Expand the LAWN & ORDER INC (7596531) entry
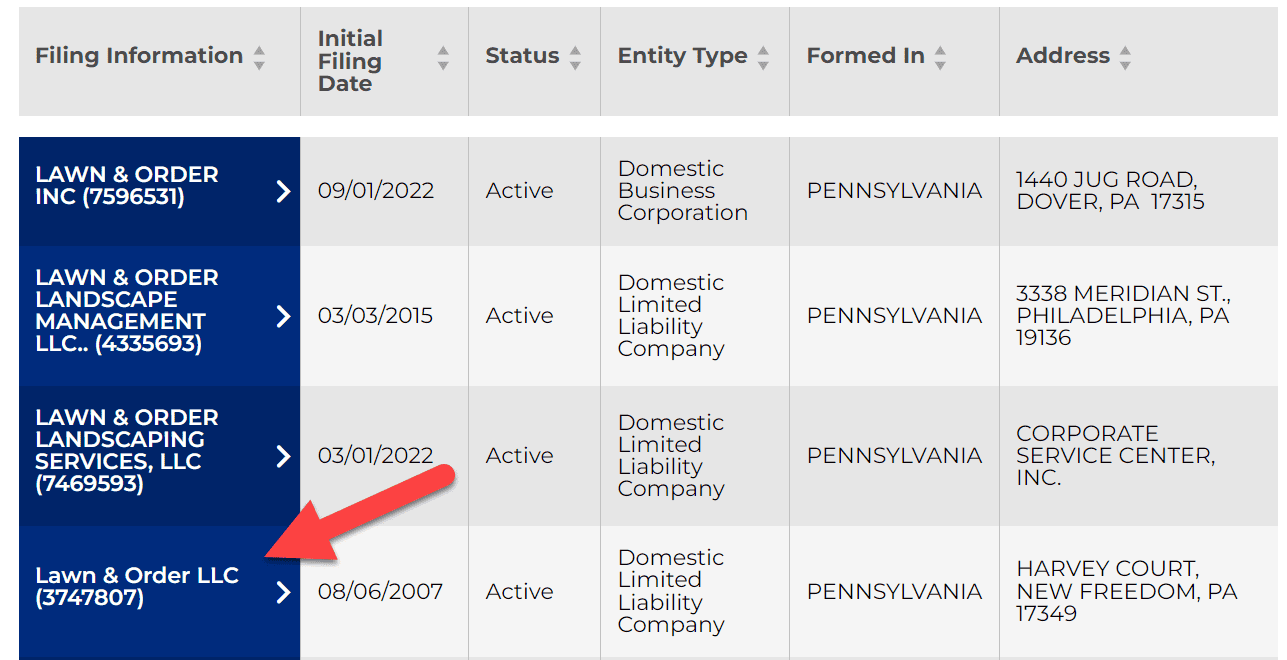Image resolution: width=1287 pixels, height=660 pixels. (282, 190)
